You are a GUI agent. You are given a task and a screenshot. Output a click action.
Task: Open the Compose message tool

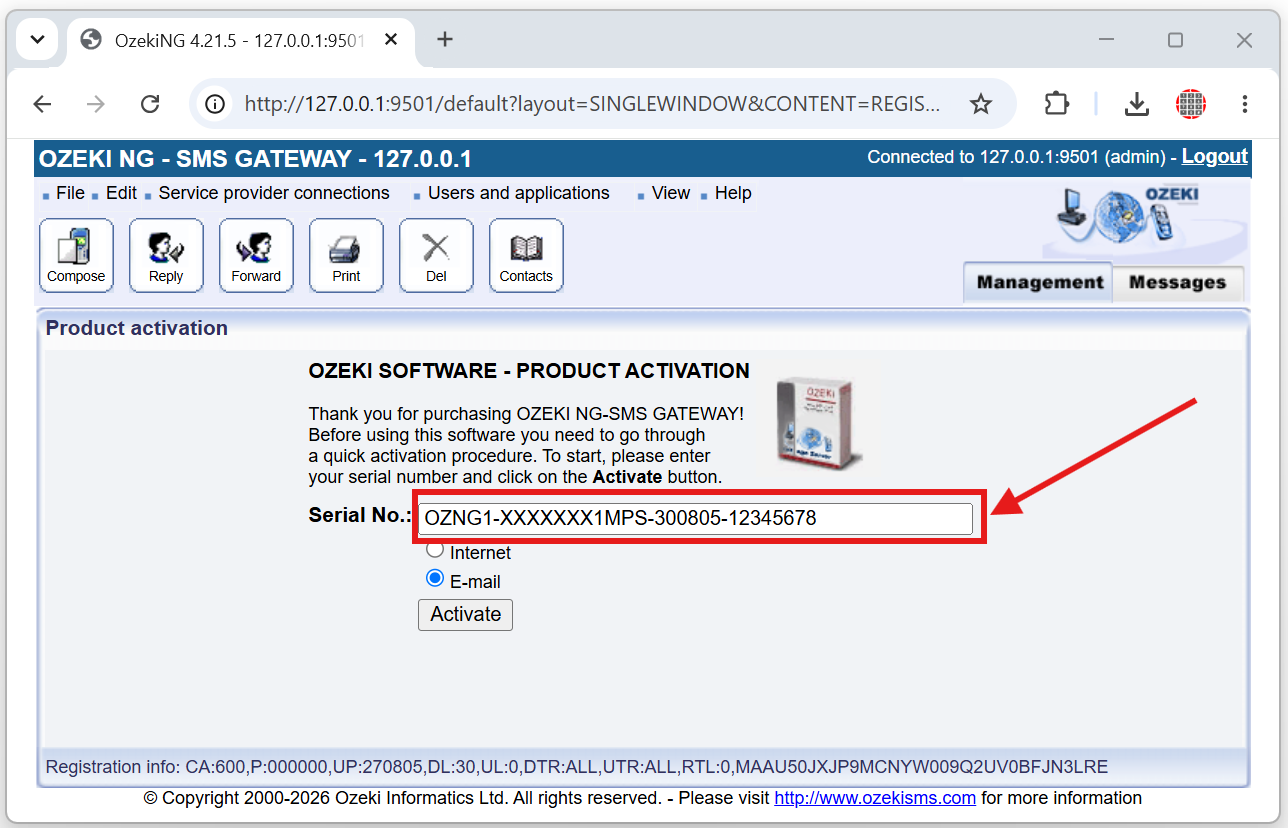[76, 256]
